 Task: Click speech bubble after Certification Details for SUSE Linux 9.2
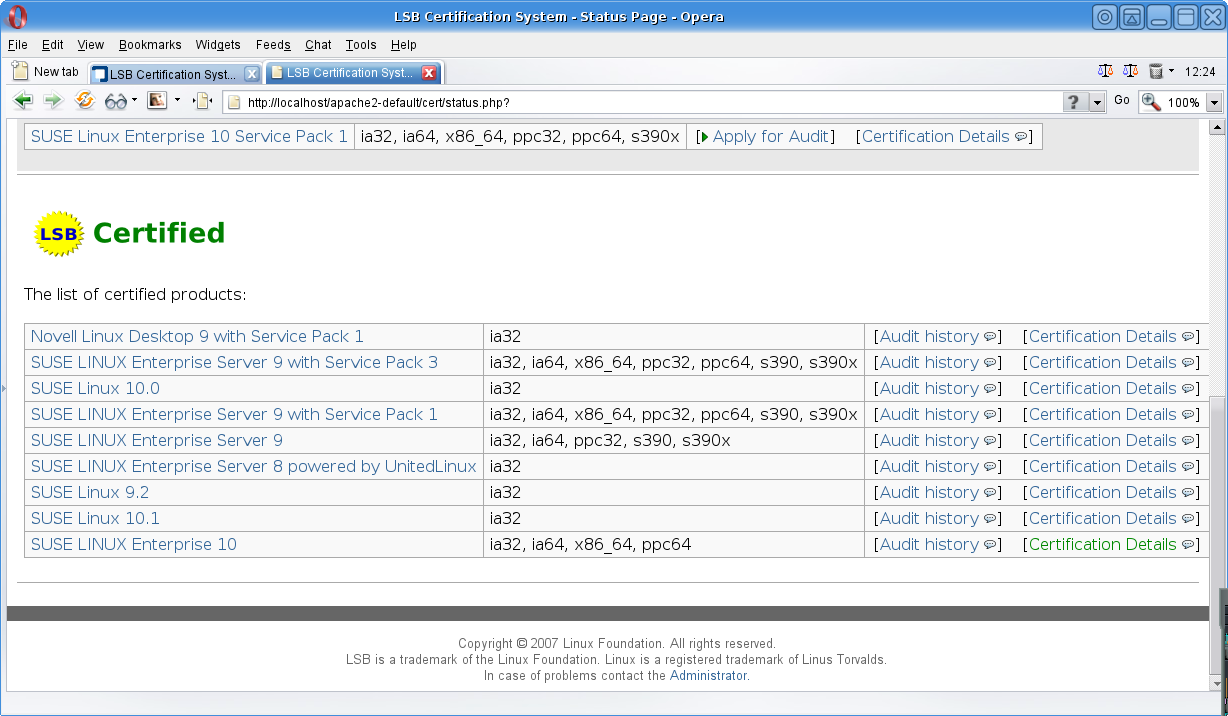pos(1188,493)
